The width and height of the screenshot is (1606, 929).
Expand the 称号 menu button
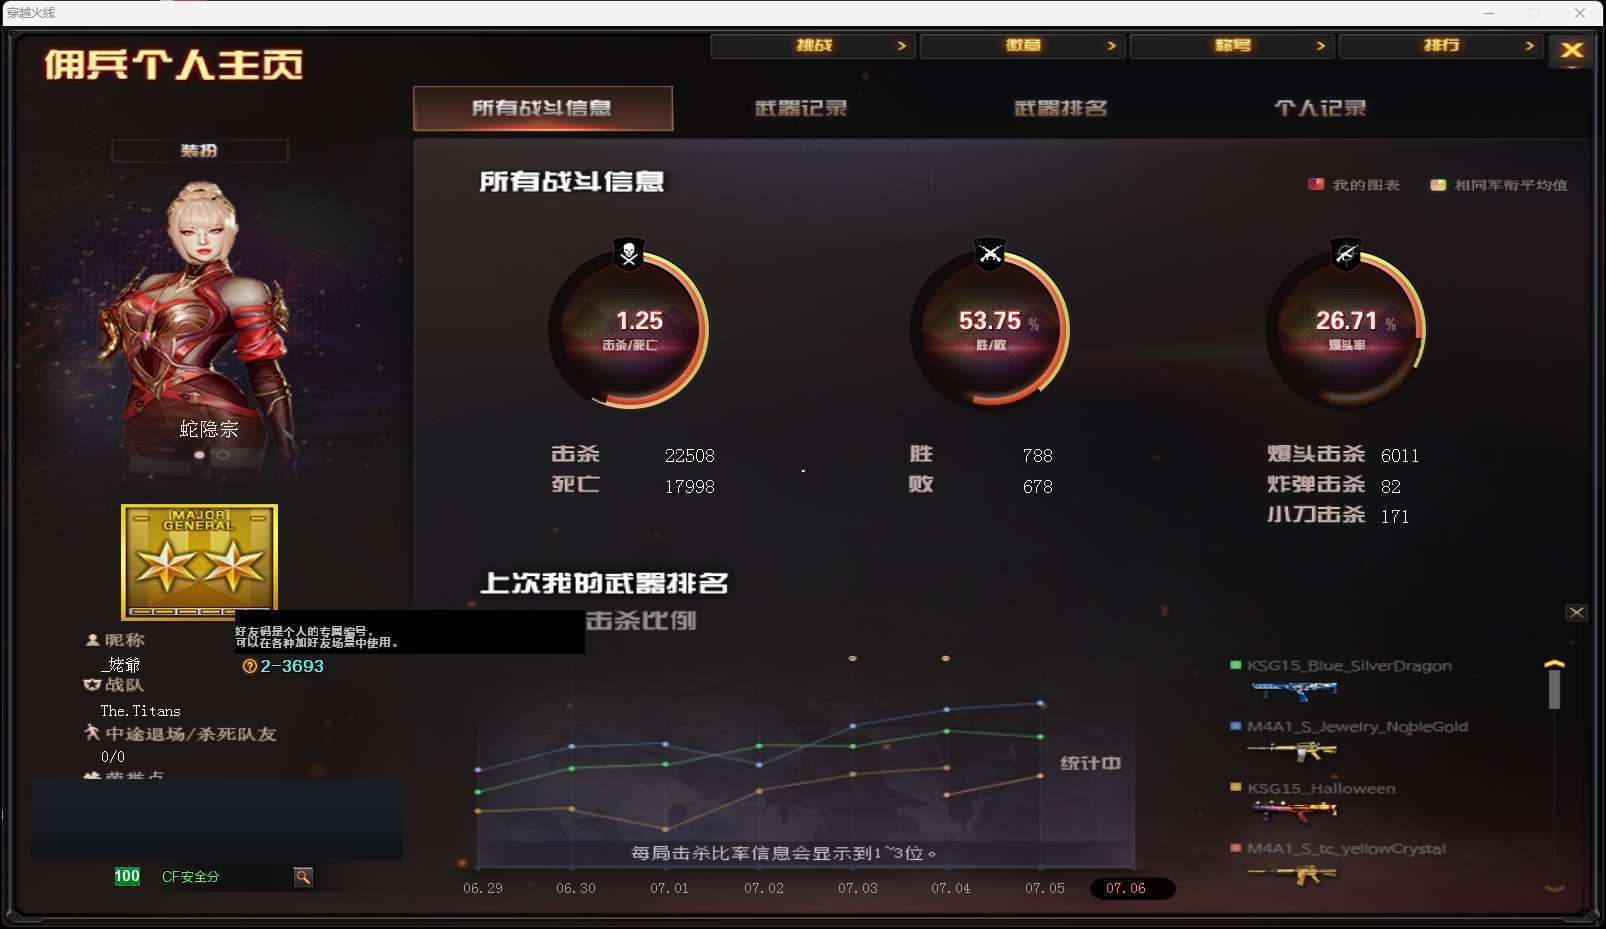click(x=1232, y=46)
